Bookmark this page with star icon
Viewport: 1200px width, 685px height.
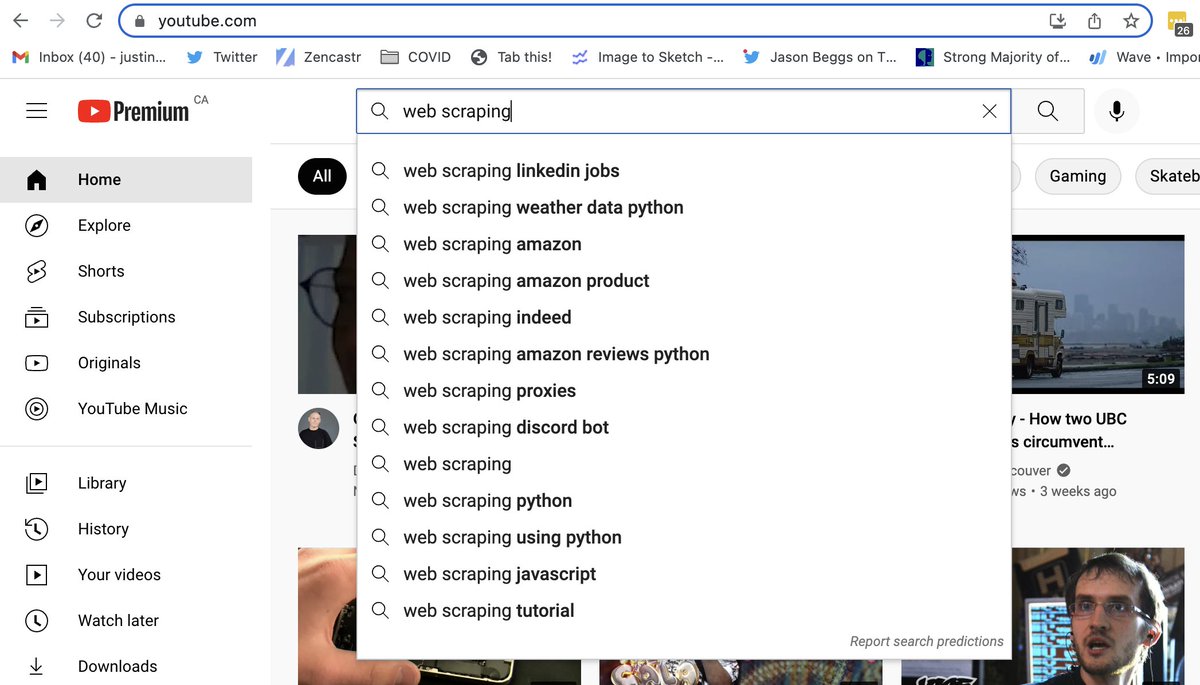1131,20
